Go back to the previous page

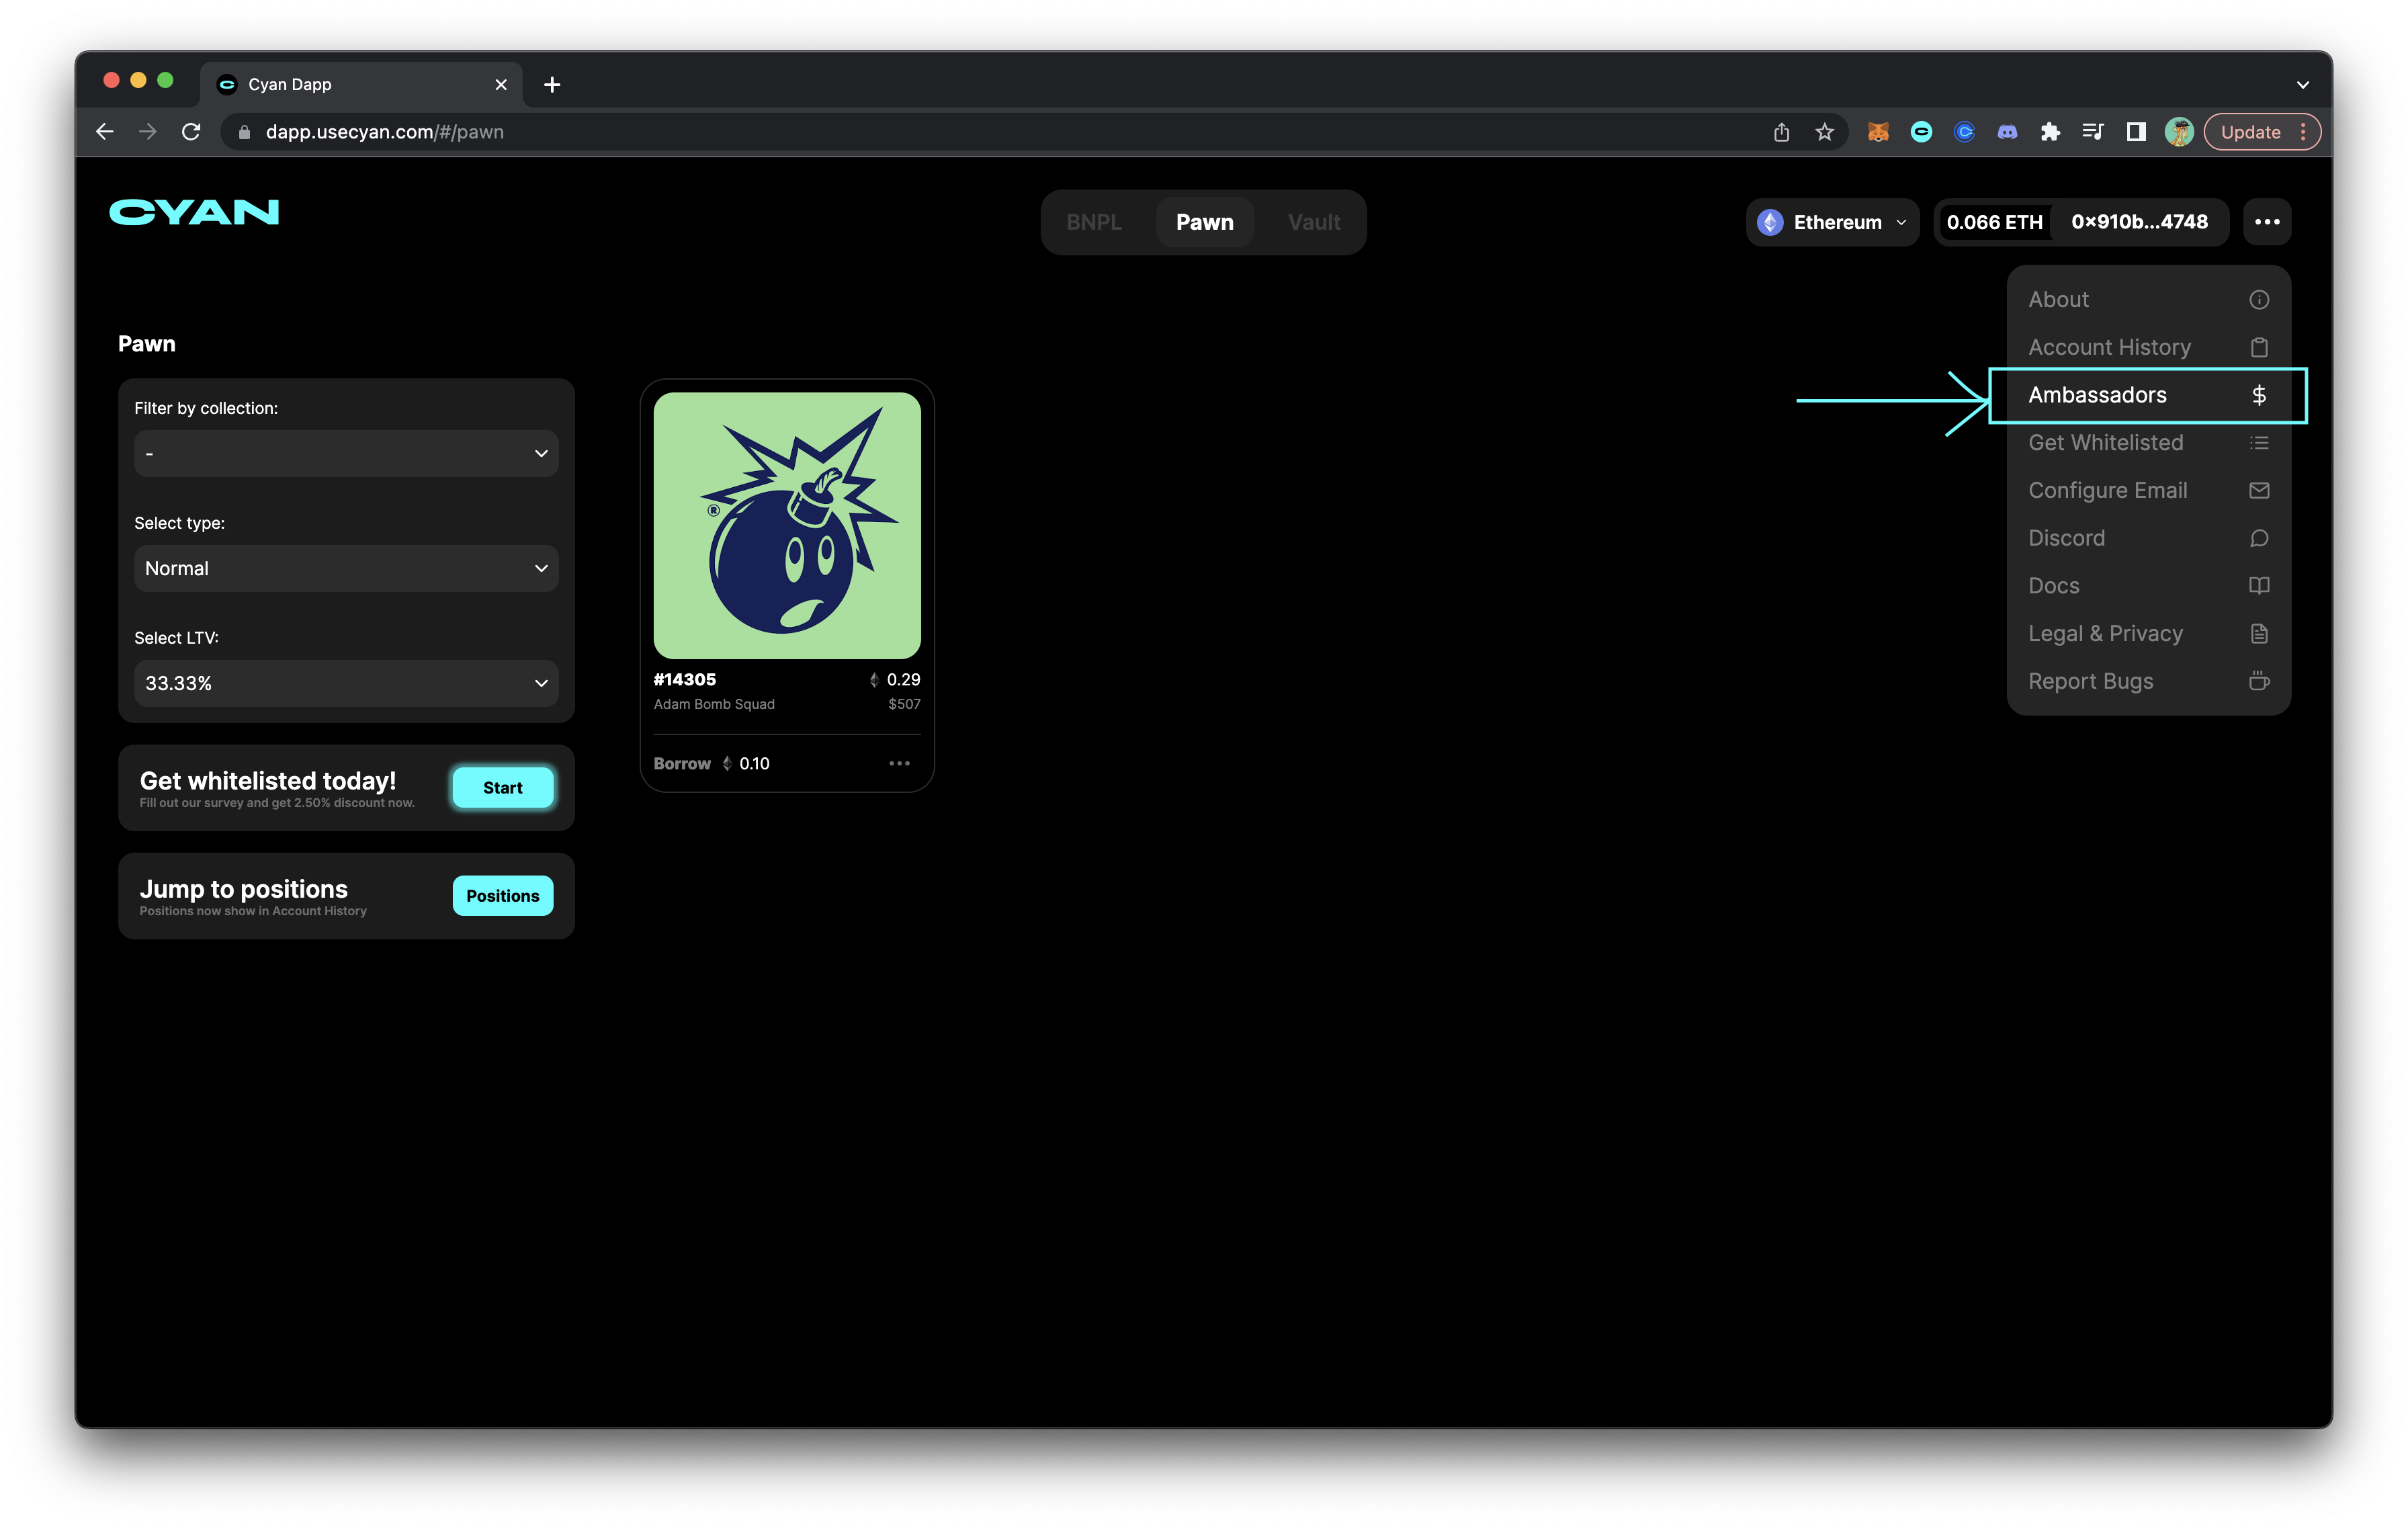pyautogui.click(x=105, y=132)
